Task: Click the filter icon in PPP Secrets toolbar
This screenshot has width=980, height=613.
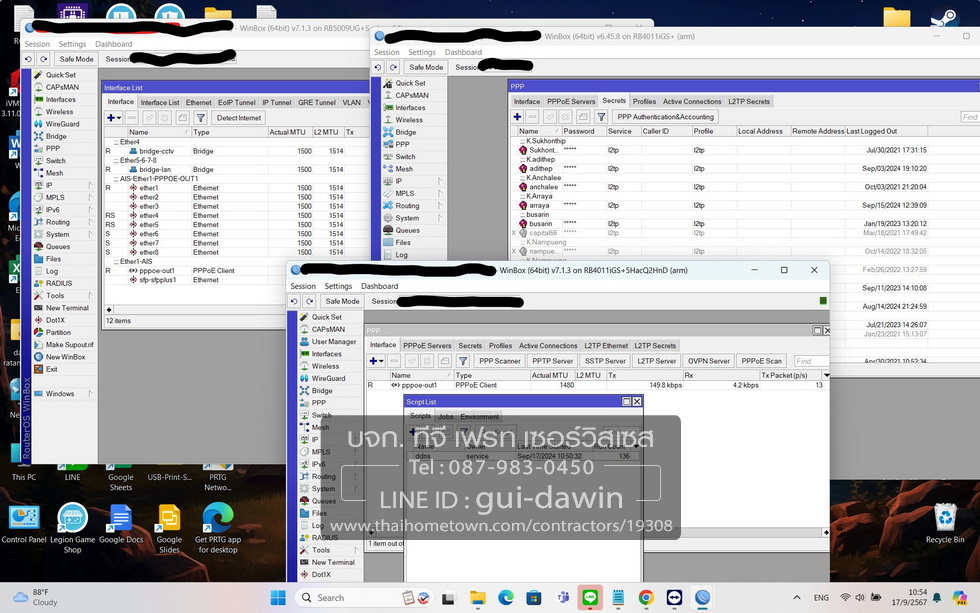Action: pos(601,117)
